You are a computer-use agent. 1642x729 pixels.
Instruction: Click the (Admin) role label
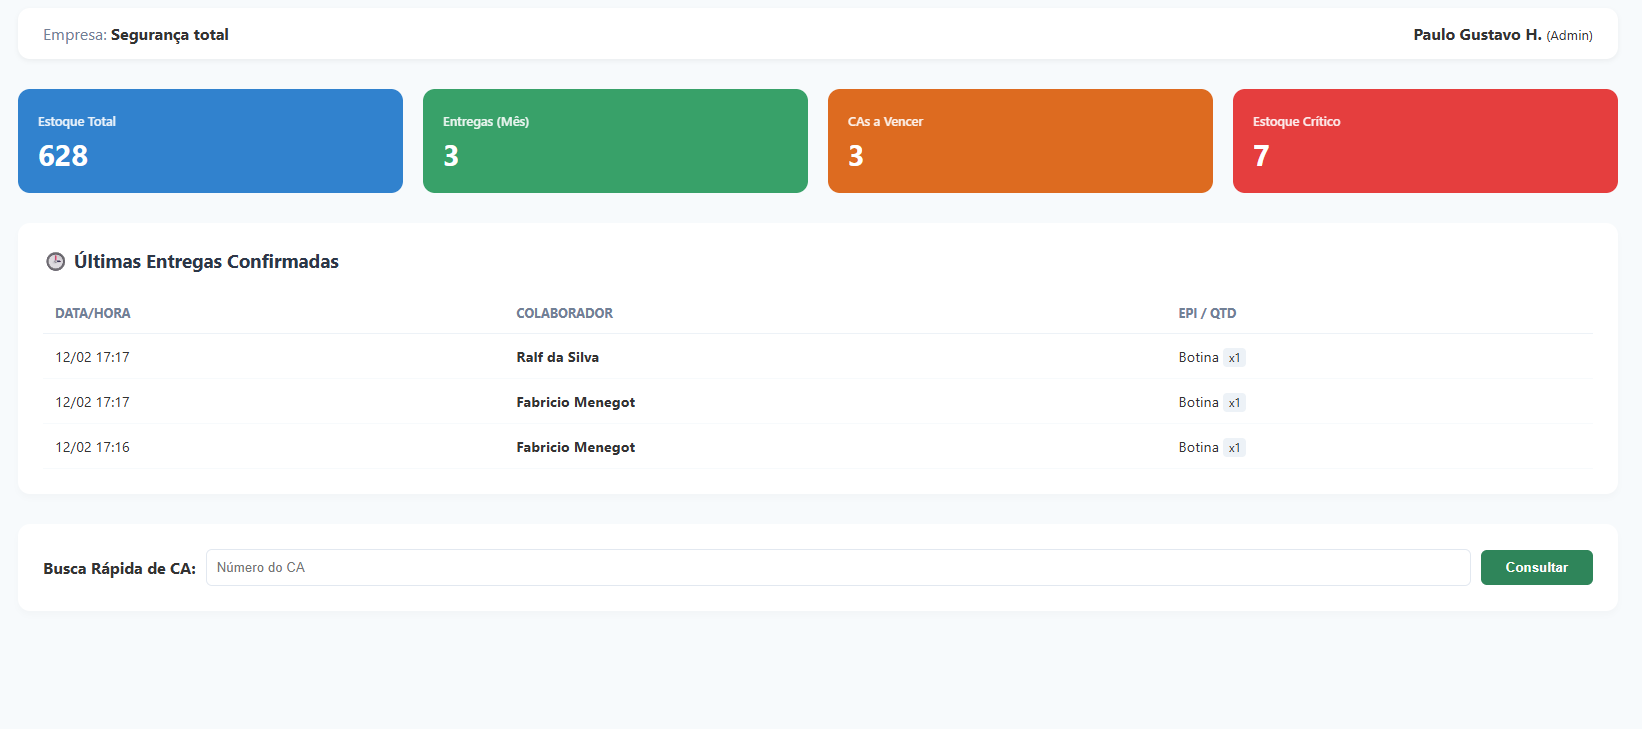pos(1569,36)
